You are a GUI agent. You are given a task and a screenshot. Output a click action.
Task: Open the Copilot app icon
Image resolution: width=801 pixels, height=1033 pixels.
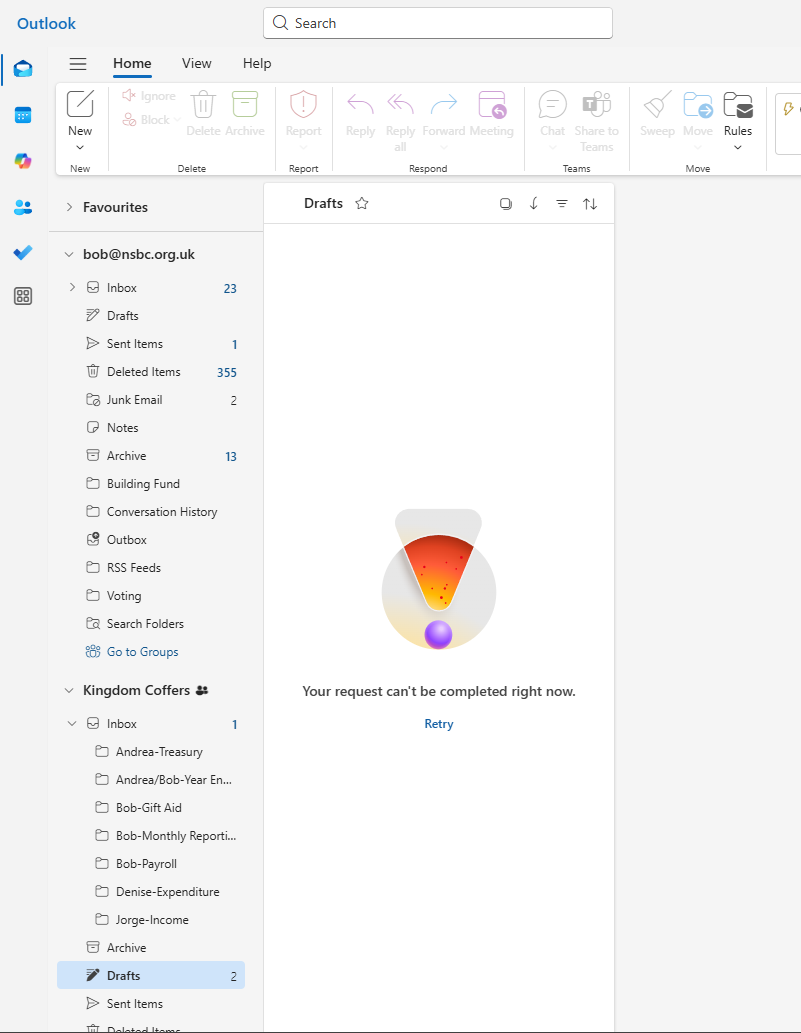pyautogui.click(x=23, y=161)
